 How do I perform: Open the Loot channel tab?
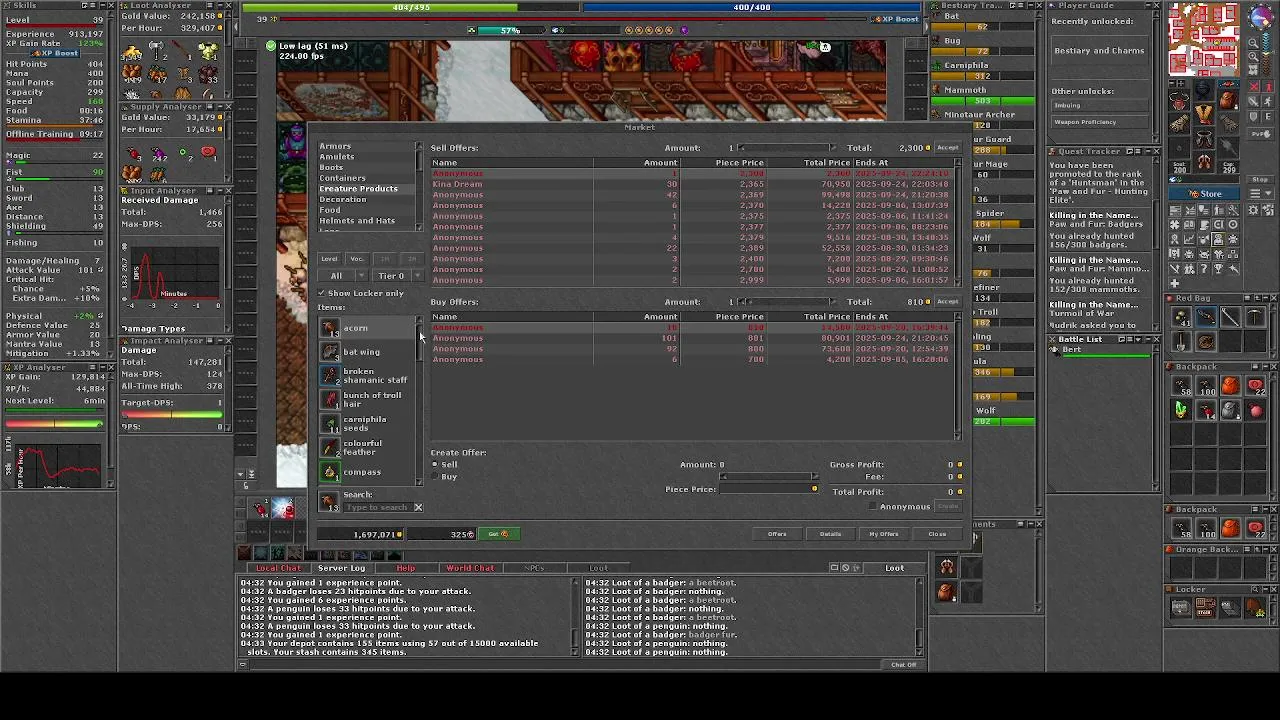[598, 568]
